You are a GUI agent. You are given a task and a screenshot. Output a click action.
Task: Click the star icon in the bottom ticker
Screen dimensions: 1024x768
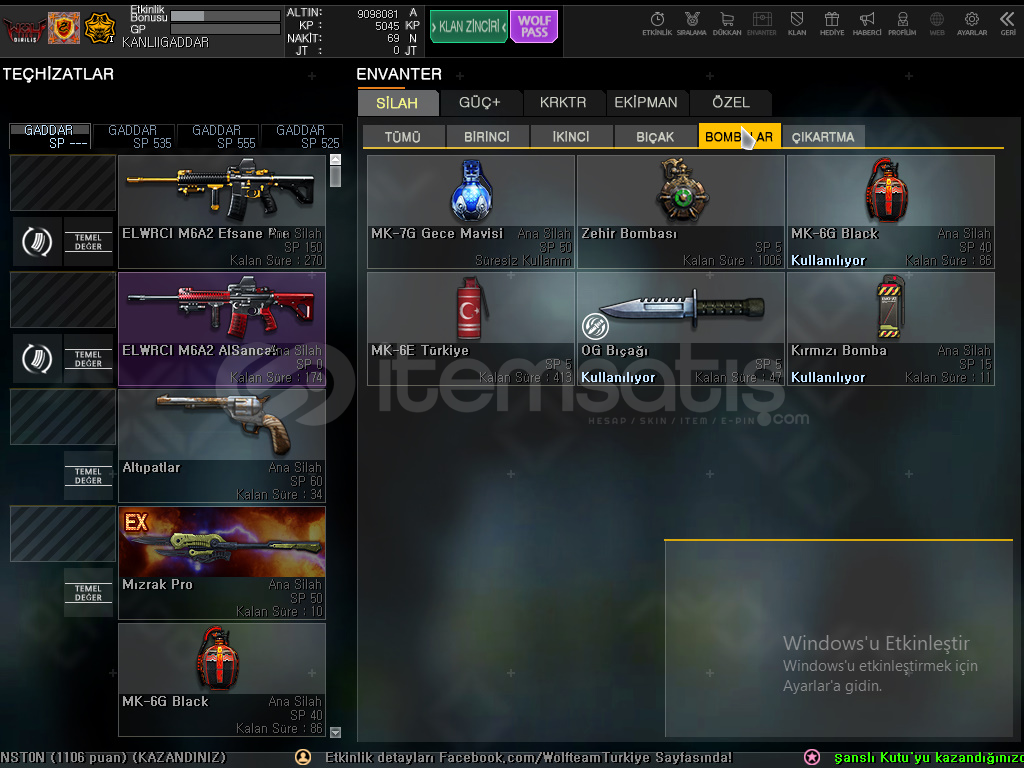pyautogui.click(x=812, y=757)
